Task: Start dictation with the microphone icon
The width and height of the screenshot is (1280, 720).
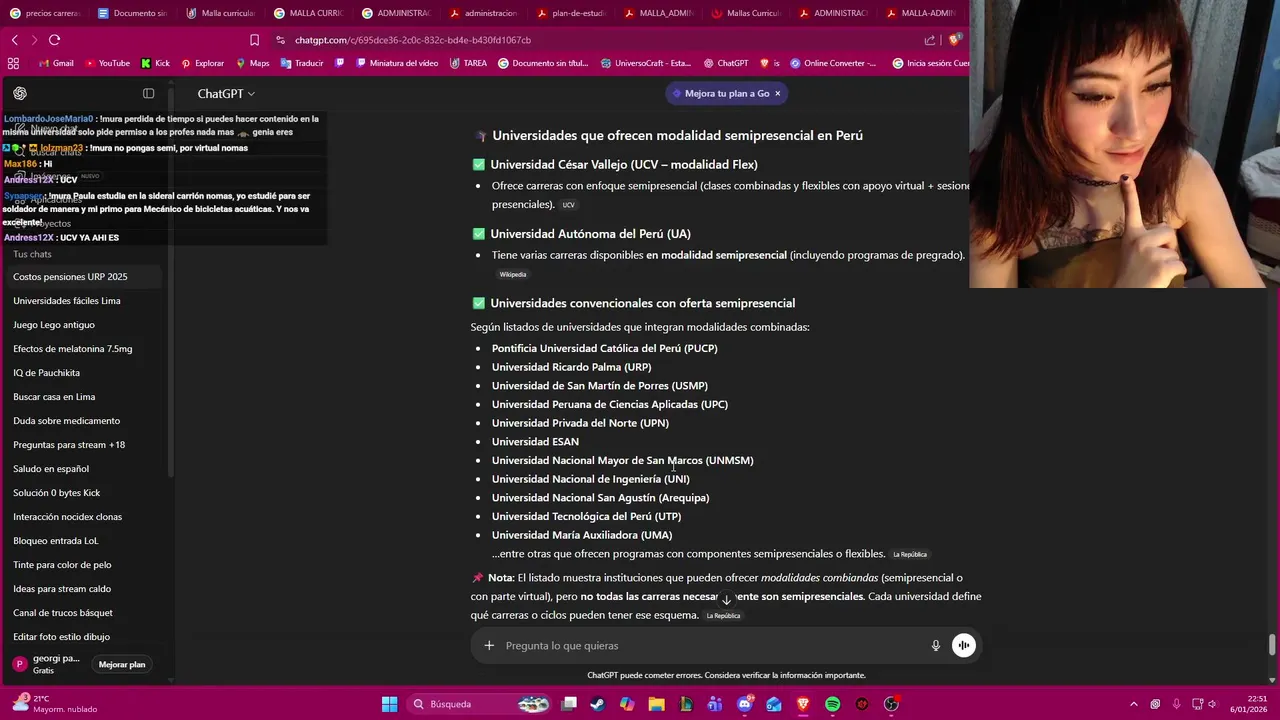Action: (x=936, y=645)
